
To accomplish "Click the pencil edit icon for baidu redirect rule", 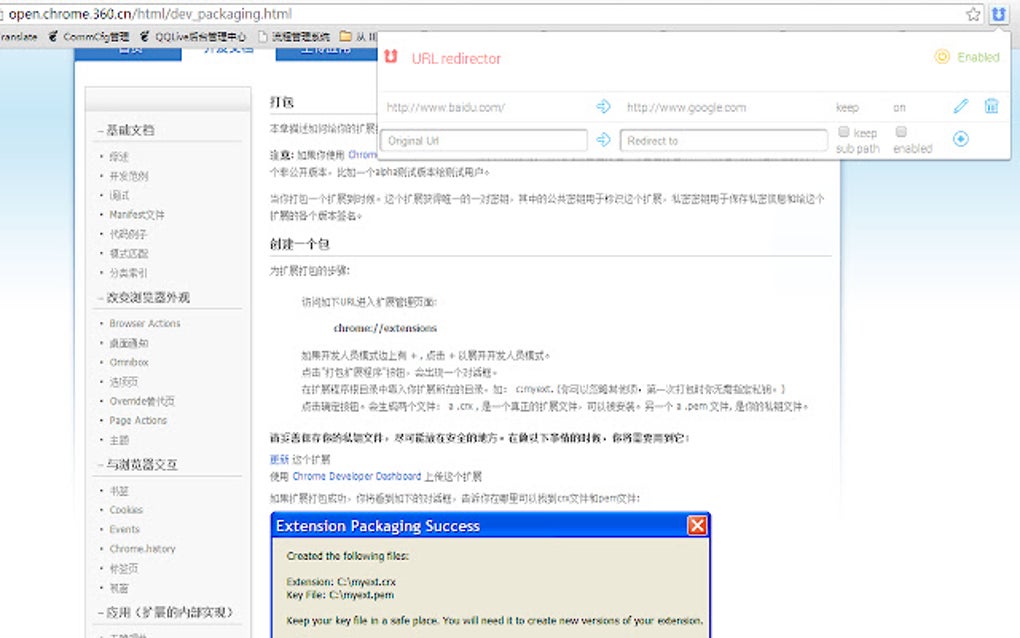I will click(960, 107).
